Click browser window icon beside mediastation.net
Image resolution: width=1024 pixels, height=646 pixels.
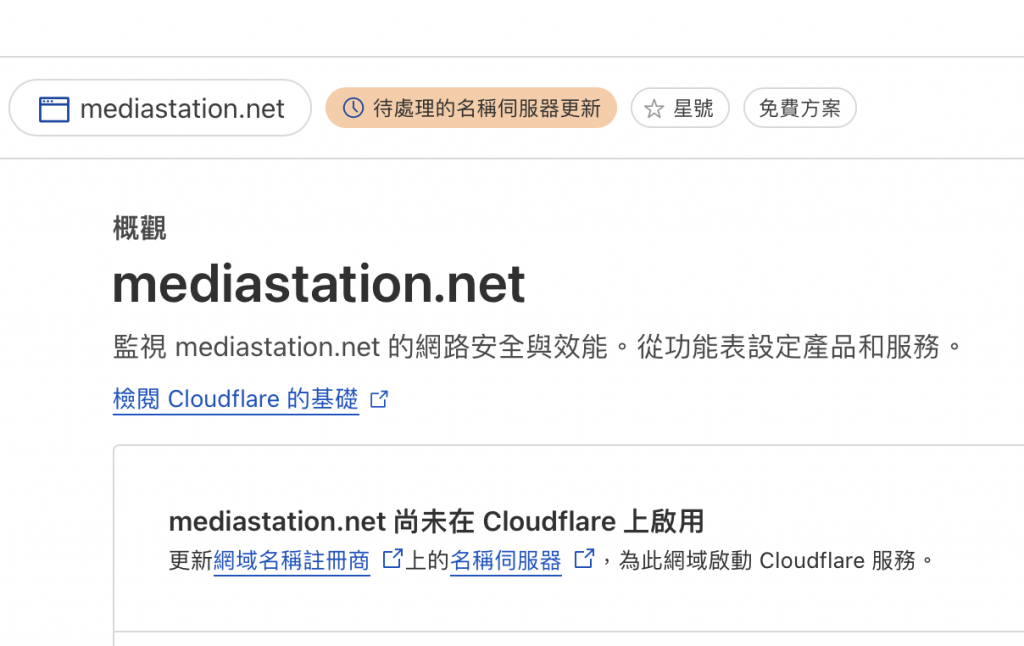click(x=54, y=109)
